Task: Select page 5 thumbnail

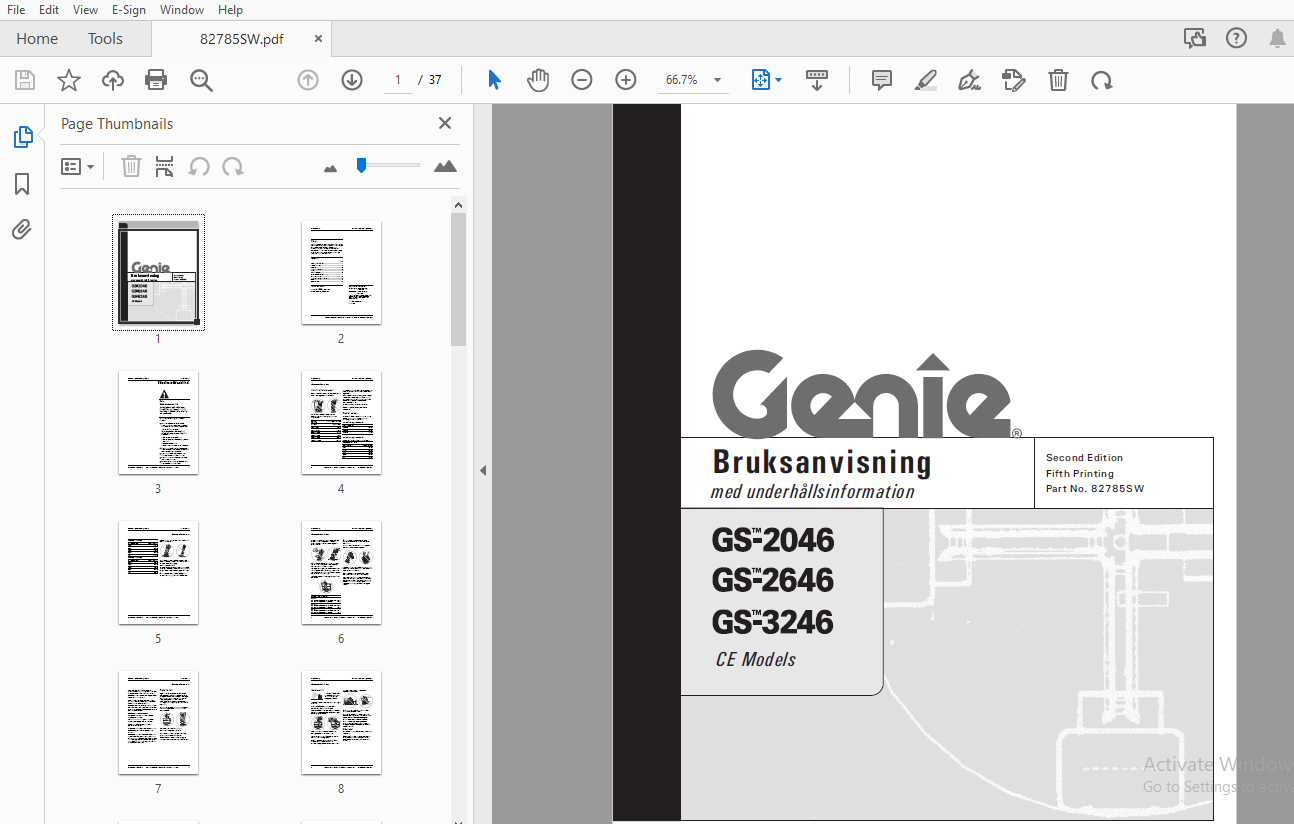Action: click(158, 573)
